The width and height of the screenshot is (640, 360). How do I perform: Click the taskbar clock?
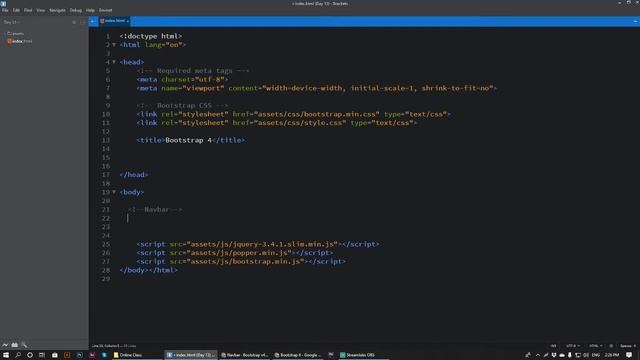(x=612, y=355)
